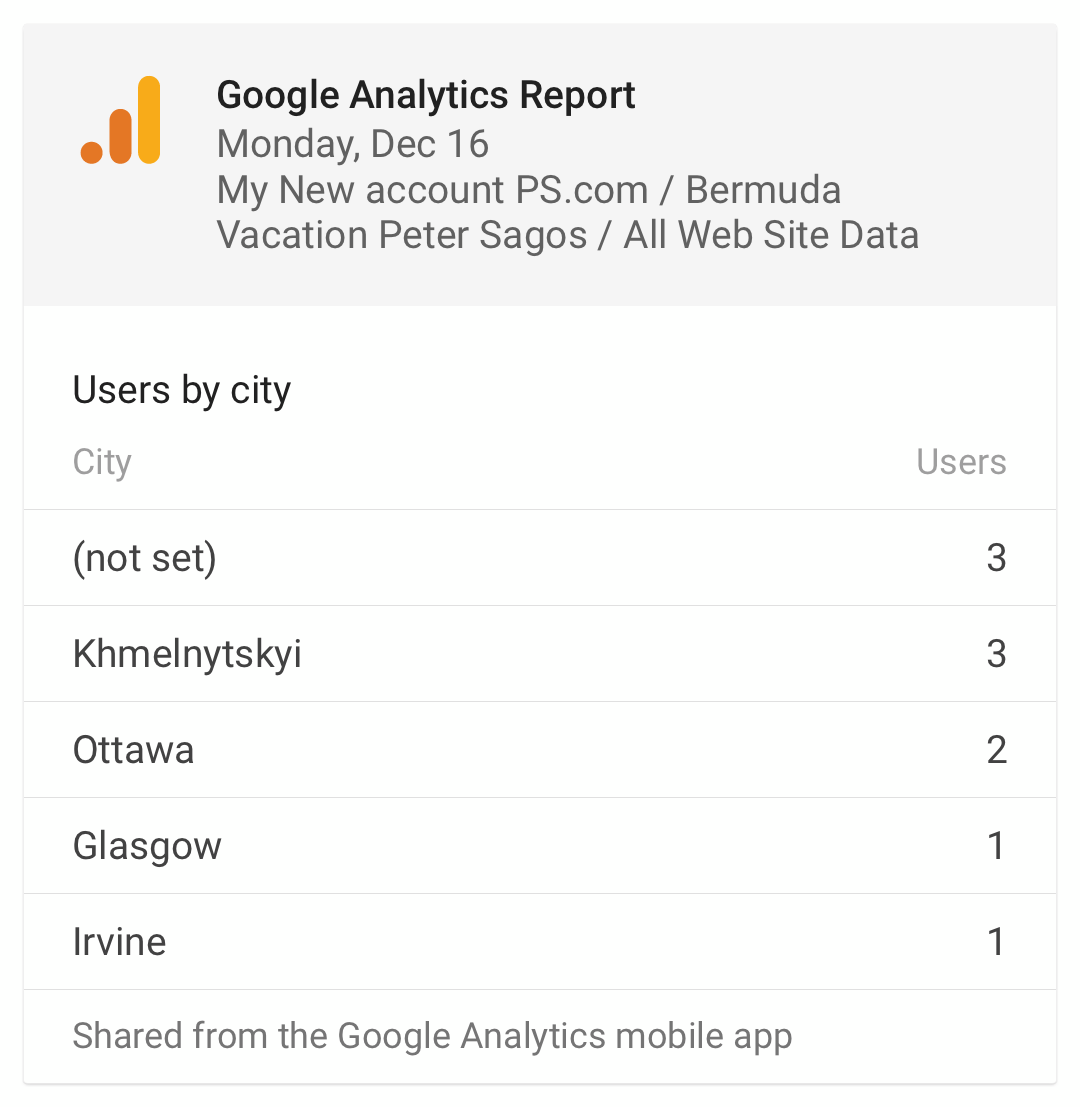Click the user count for (not set)
Viewport: 1080px width, 1107px height.
pyautogui.click(x=996, y=558)
